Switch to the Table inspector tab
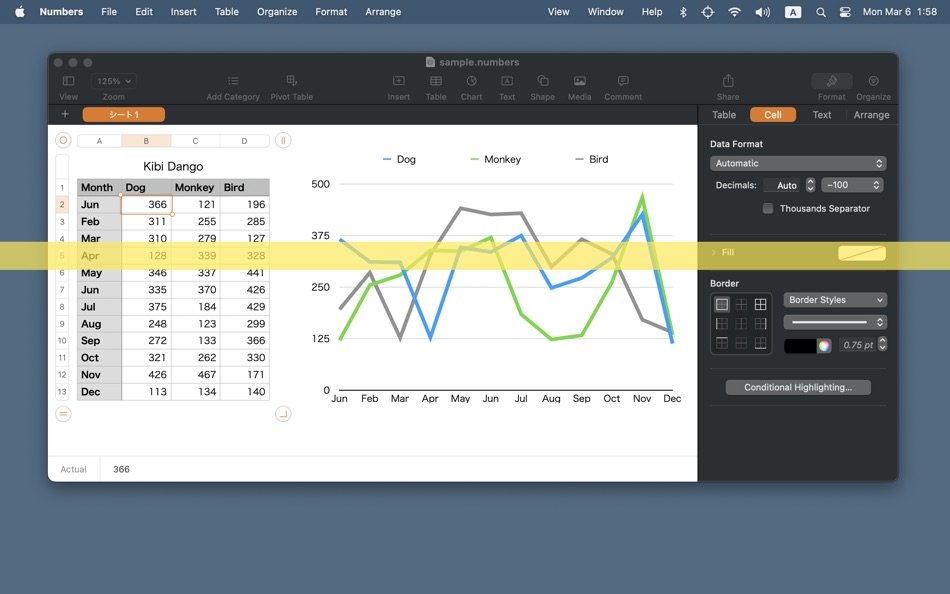This screenshot has width=950, height=594. [x=723, y=115]
